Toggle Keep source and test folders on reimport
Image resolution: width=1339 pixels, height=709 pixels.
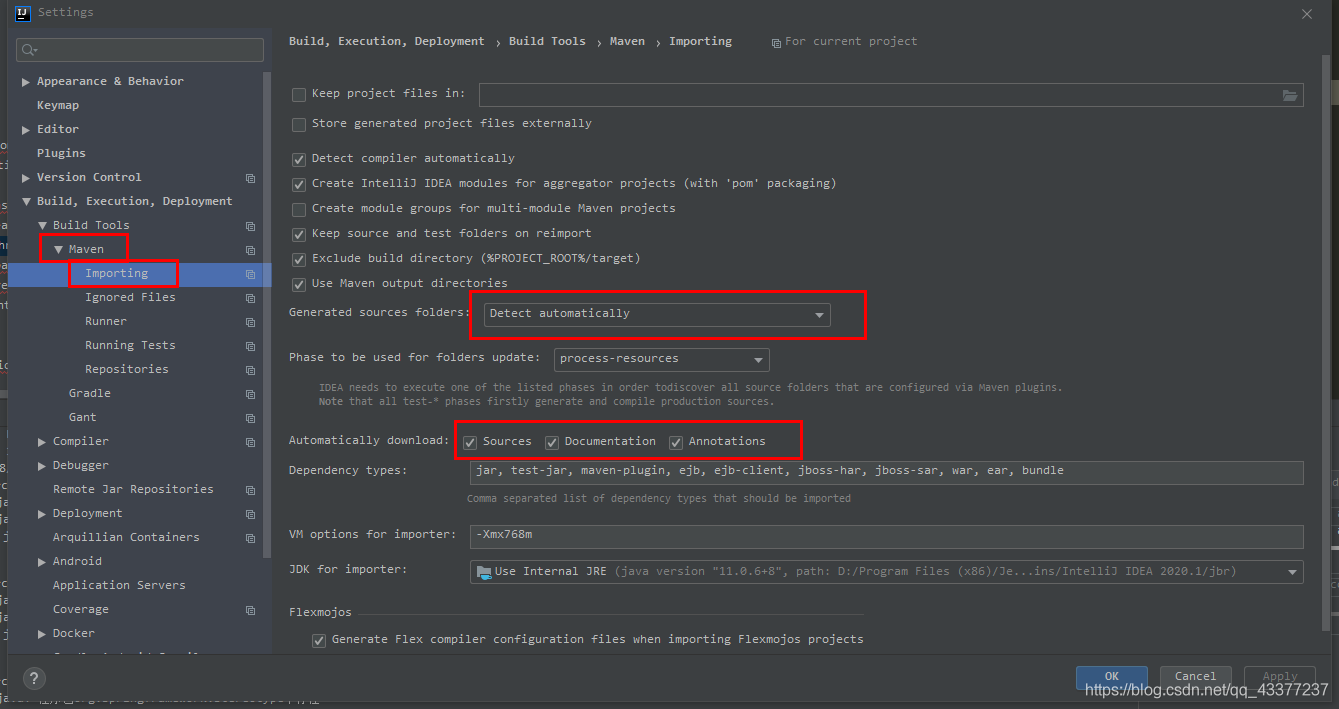tap(299, 234)
